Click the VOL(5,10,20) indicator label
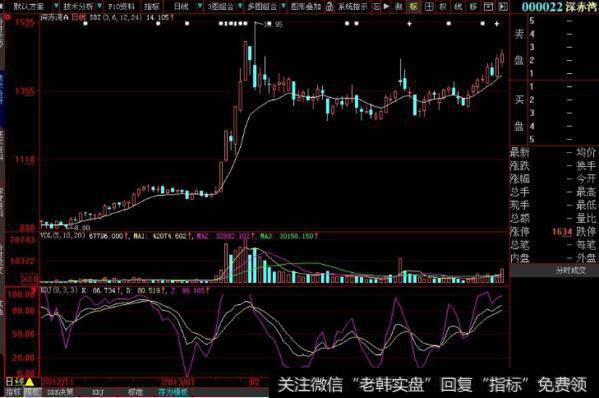 click(63, 236)
